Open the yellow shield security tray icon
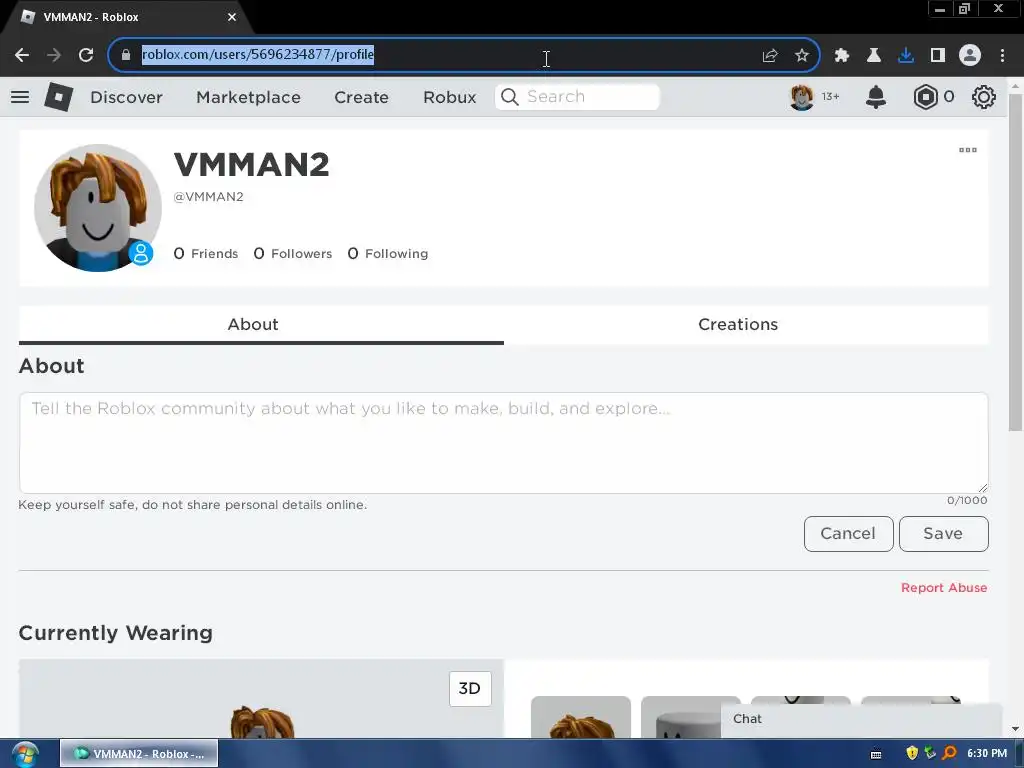This screenshot has height=768, width=1024. coord(912,753)
